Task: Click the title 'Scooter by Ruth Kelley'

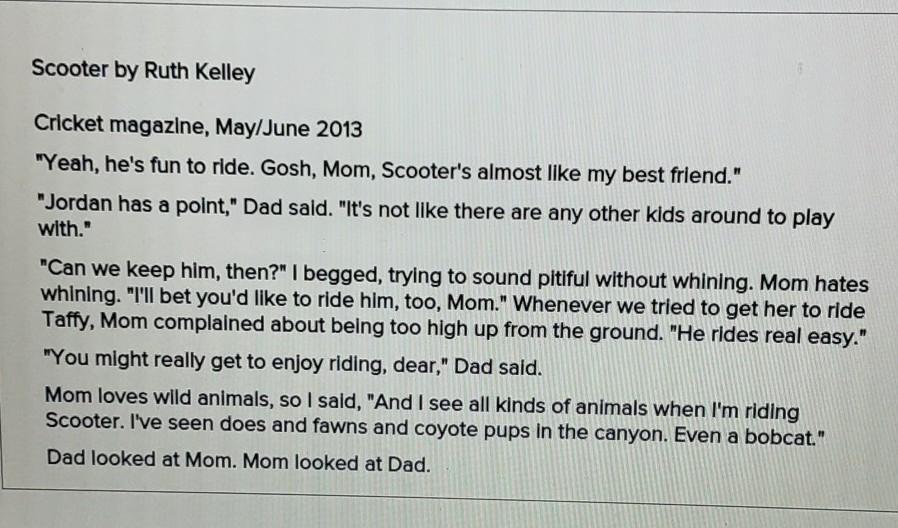Action: click(143, 70)
